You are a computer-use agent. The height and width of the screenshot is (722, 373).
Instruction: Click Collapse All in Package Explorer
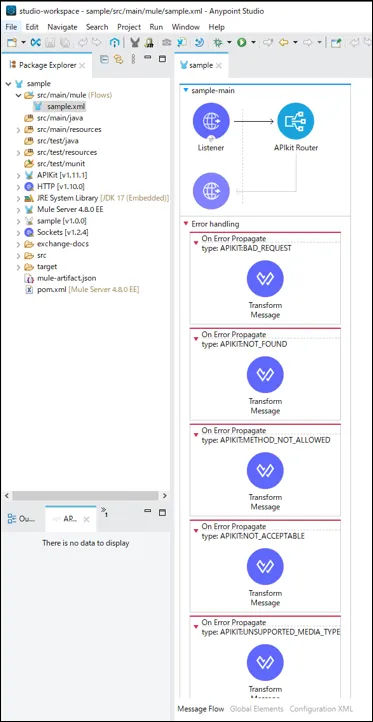tap(105, 59)
